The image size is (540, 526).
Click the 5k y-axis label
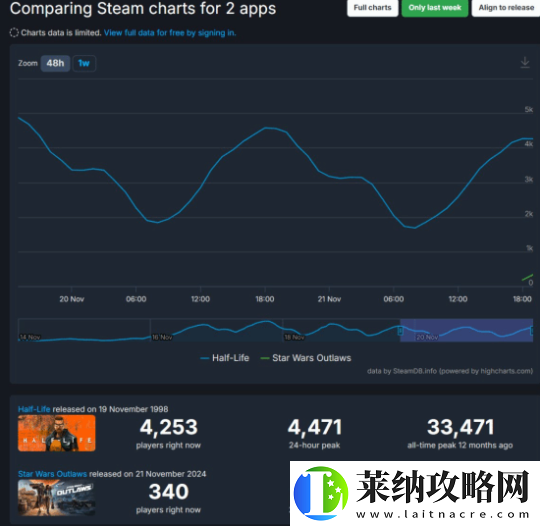[x=529, y=110]
